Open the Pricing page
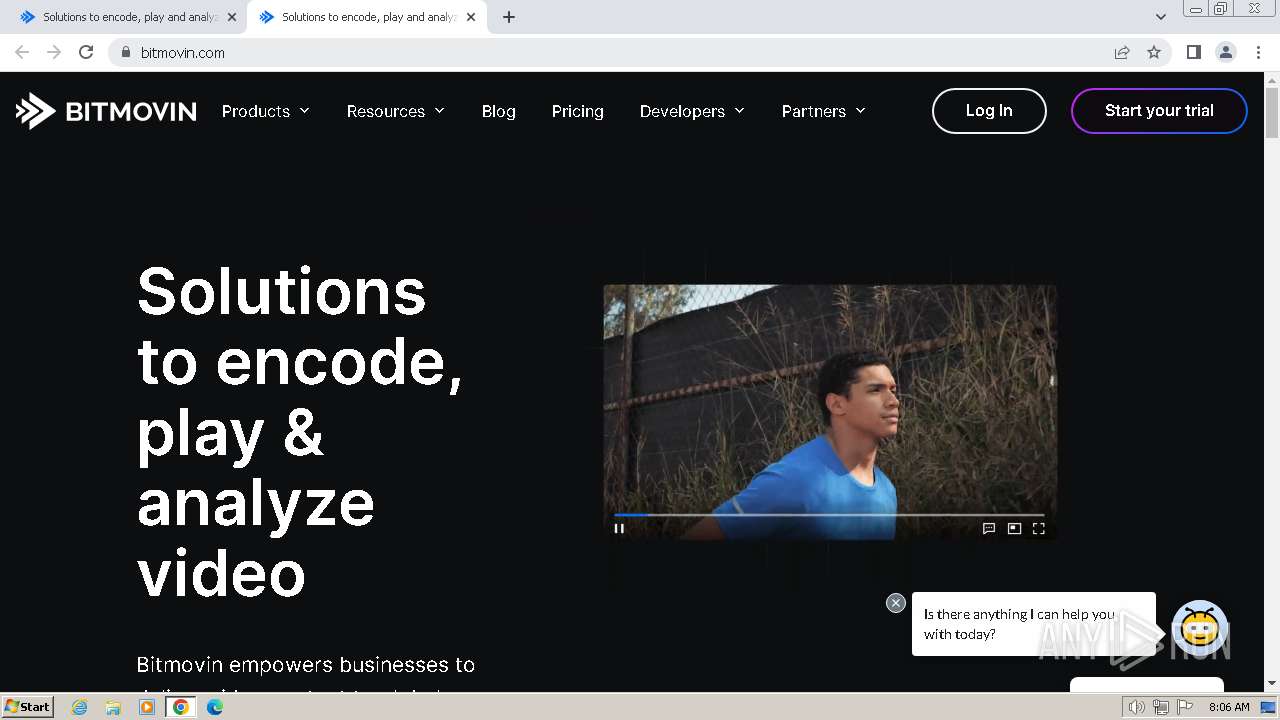 click(578, 111)
